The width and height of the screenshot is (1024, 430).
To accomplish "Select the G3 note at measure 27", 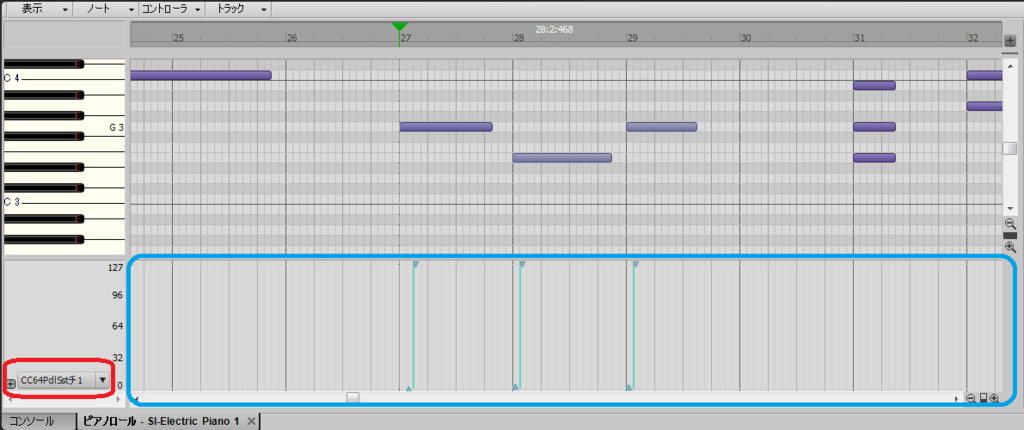I will (446, 127).
